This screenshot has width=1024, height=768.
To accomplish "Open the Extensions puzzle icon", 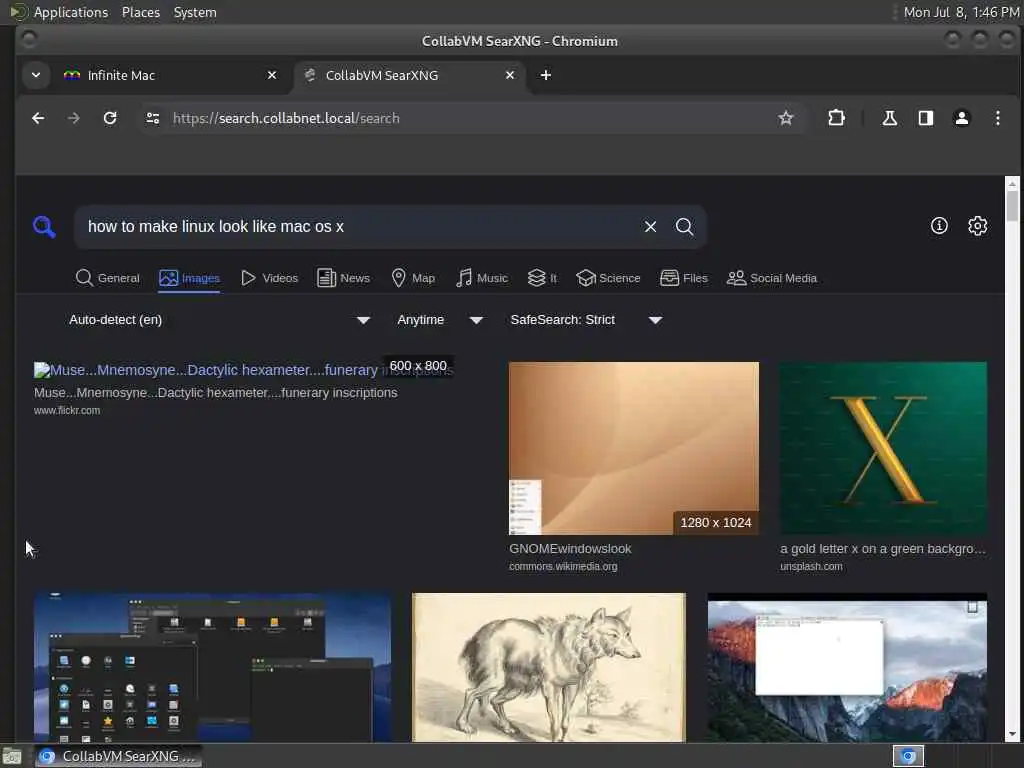I will (x=836, y=118).
